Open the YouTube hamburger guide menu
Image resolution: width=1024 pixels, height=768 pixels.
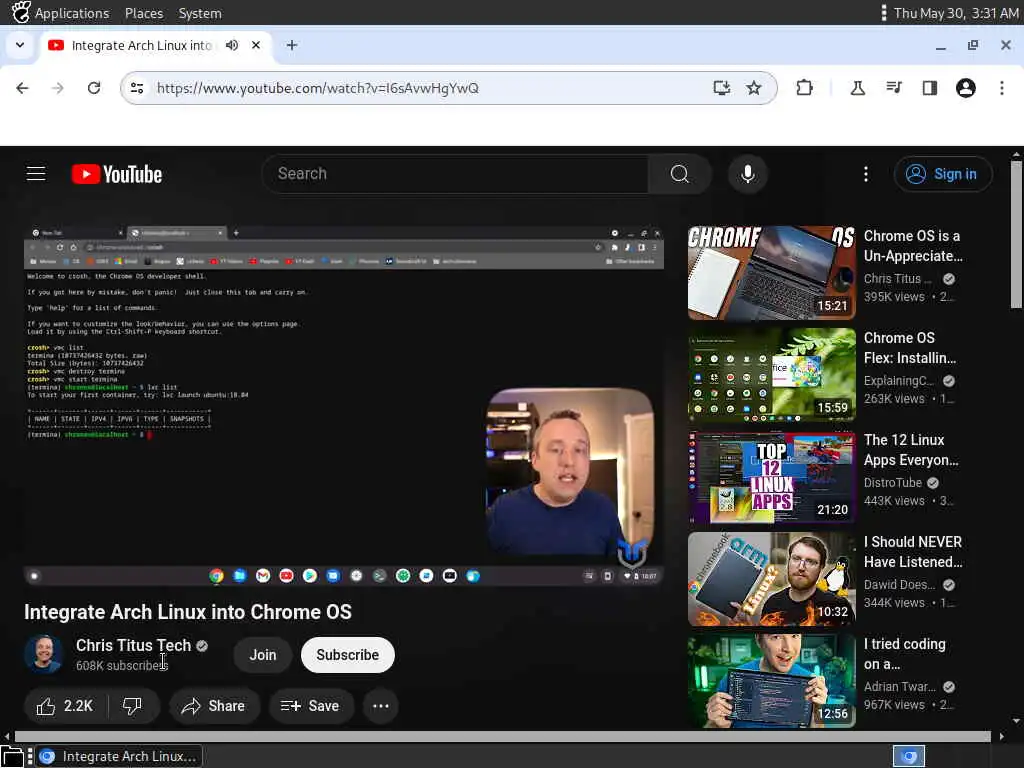(x=36, y=174)
